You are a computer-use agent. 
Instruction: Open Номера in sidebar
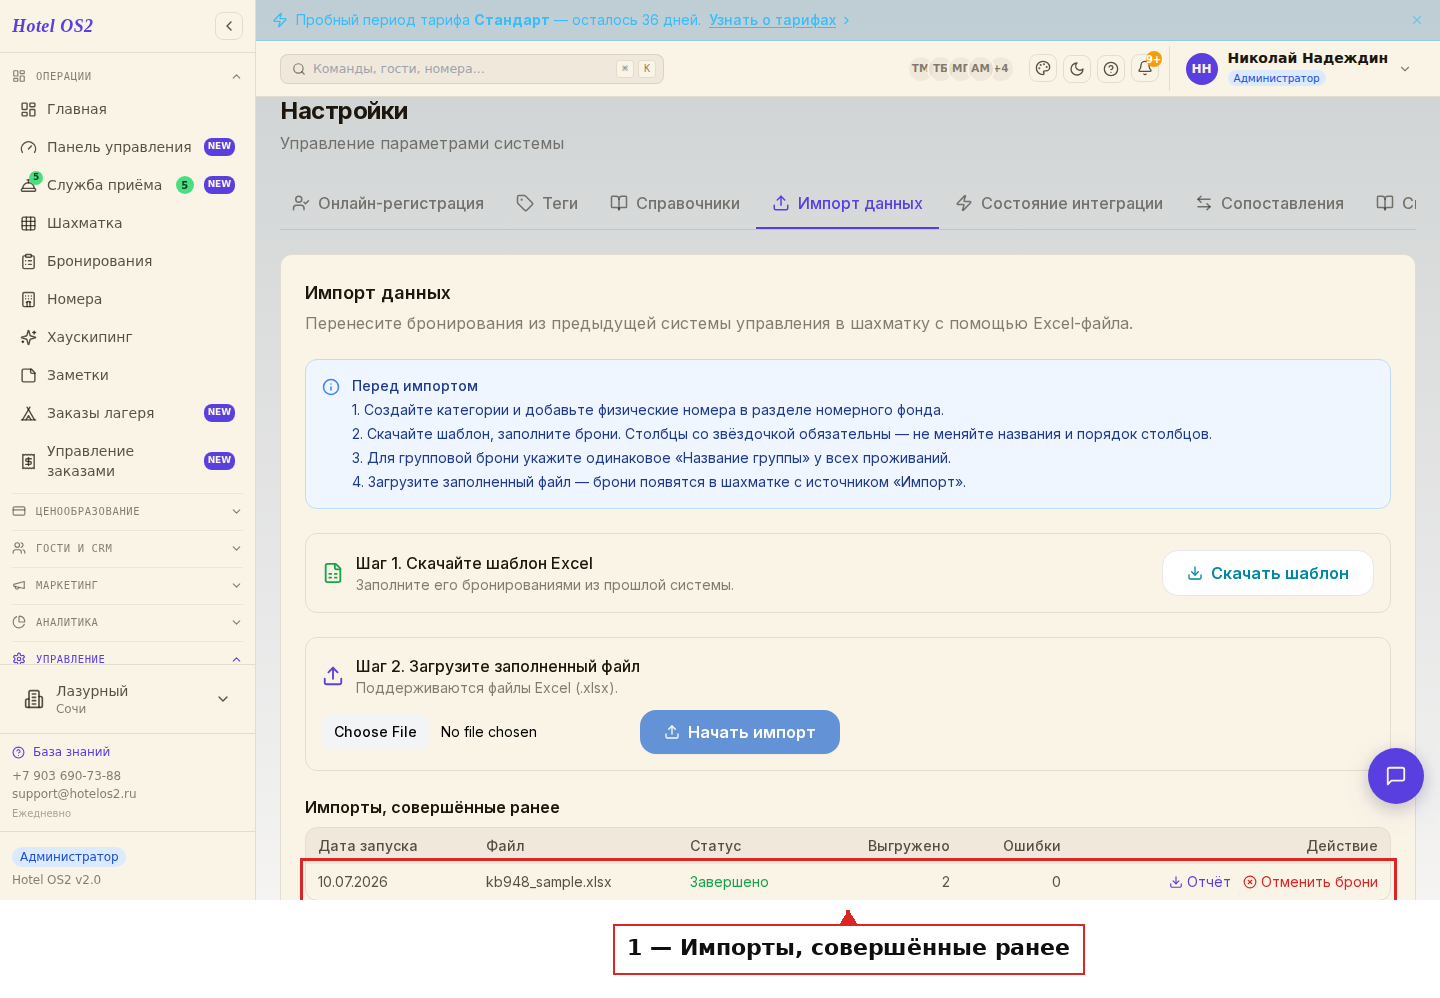coord(127,299)
